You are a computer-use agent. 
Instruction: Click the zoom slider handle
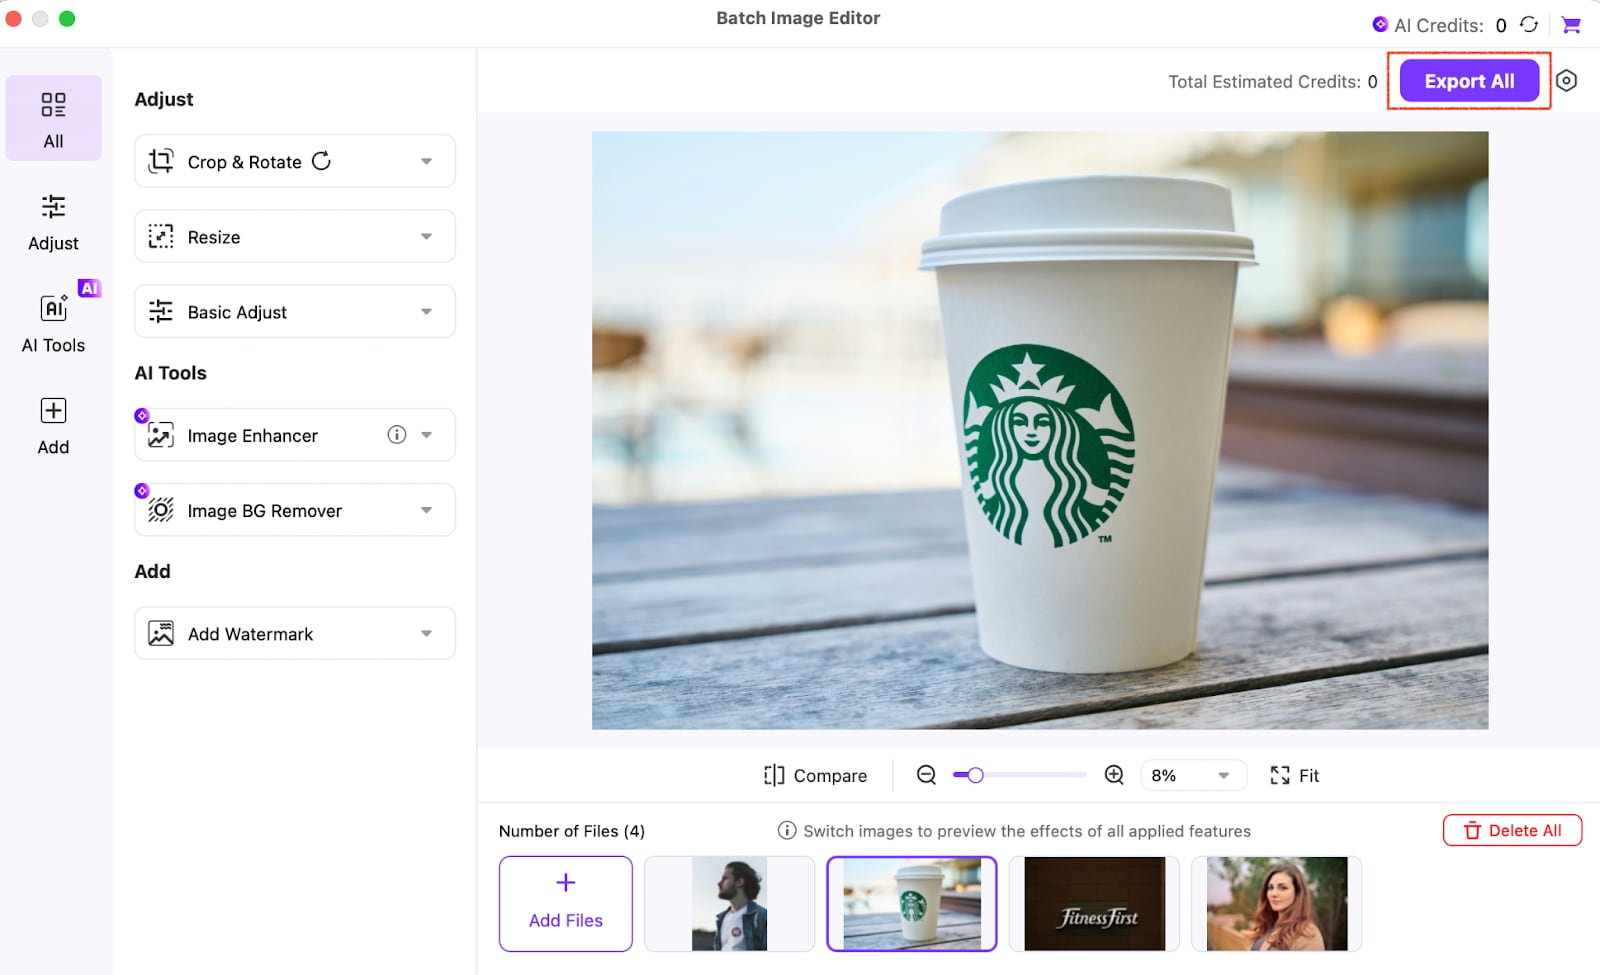coord(975,775)
